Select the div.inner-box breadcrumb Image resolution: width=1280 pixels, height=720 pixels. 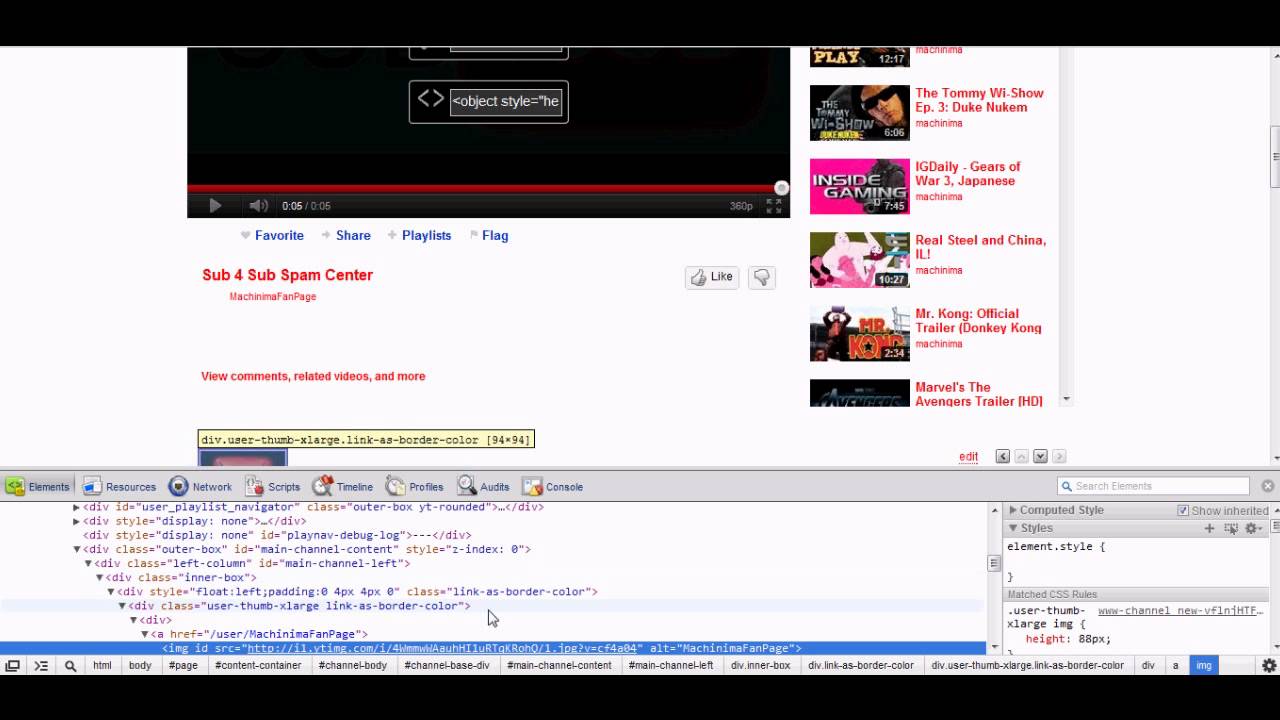[760, 665]
